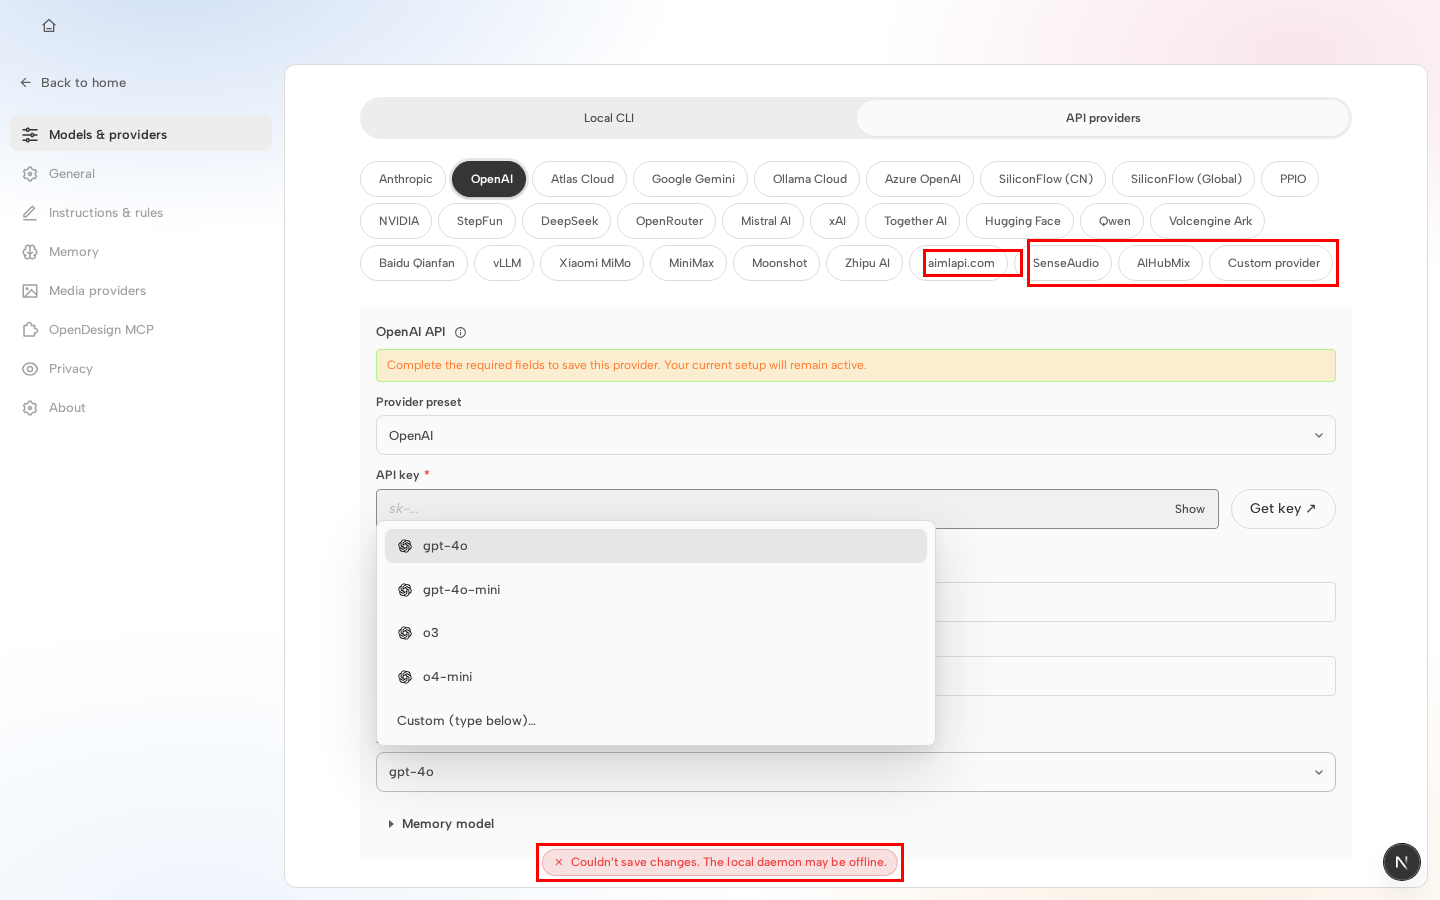Click the pencil icon beside Instructions & rules
Viewport: 1440px width, 900px height.
coord(30,213)
